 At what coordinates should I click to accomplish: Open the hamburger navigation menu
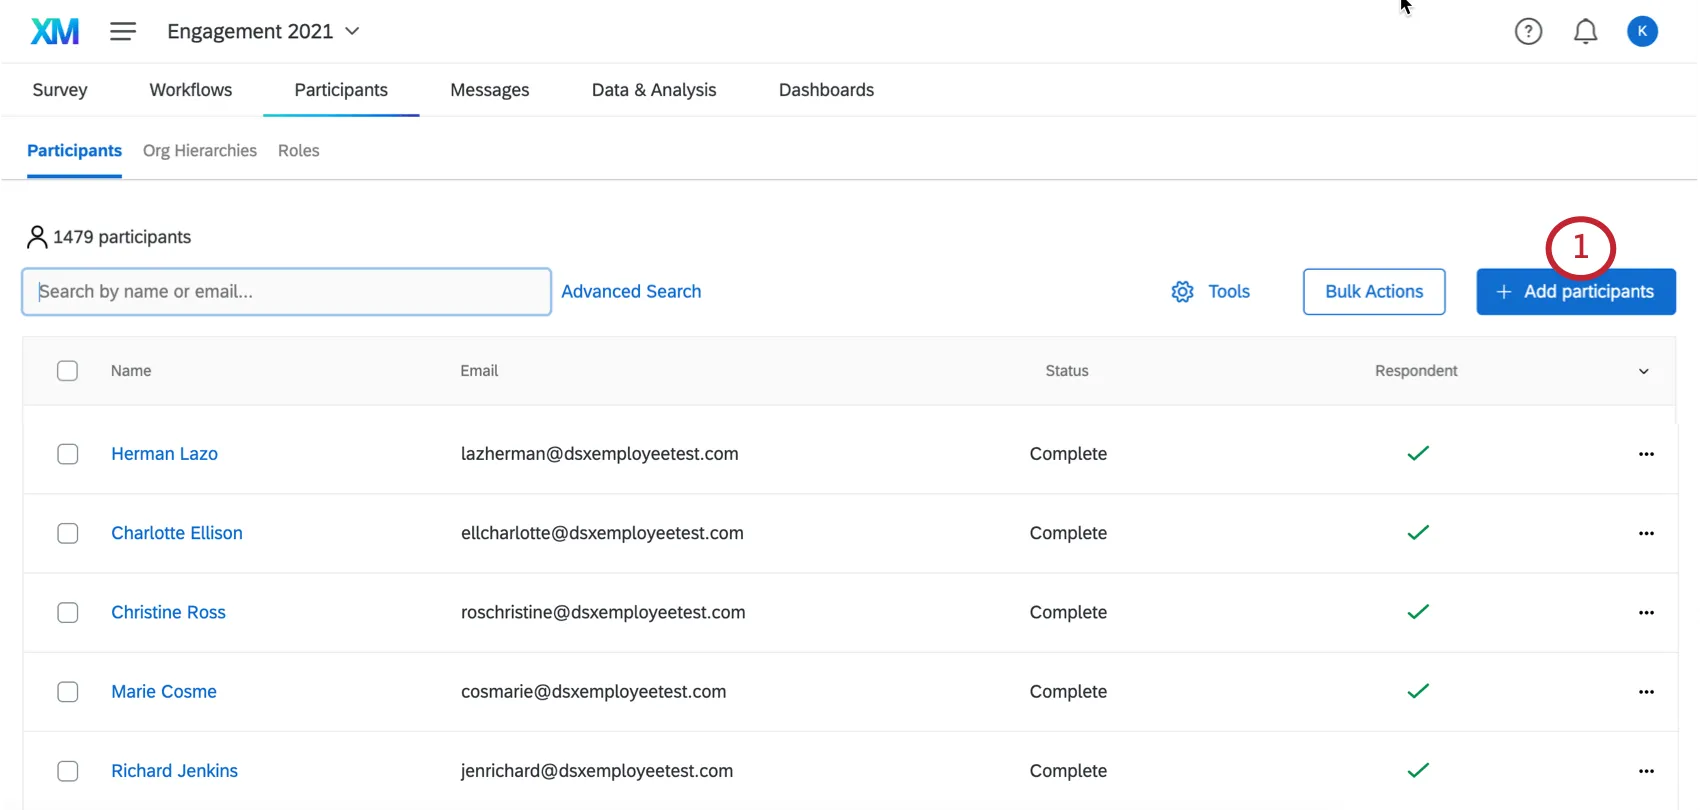point(123,32)
